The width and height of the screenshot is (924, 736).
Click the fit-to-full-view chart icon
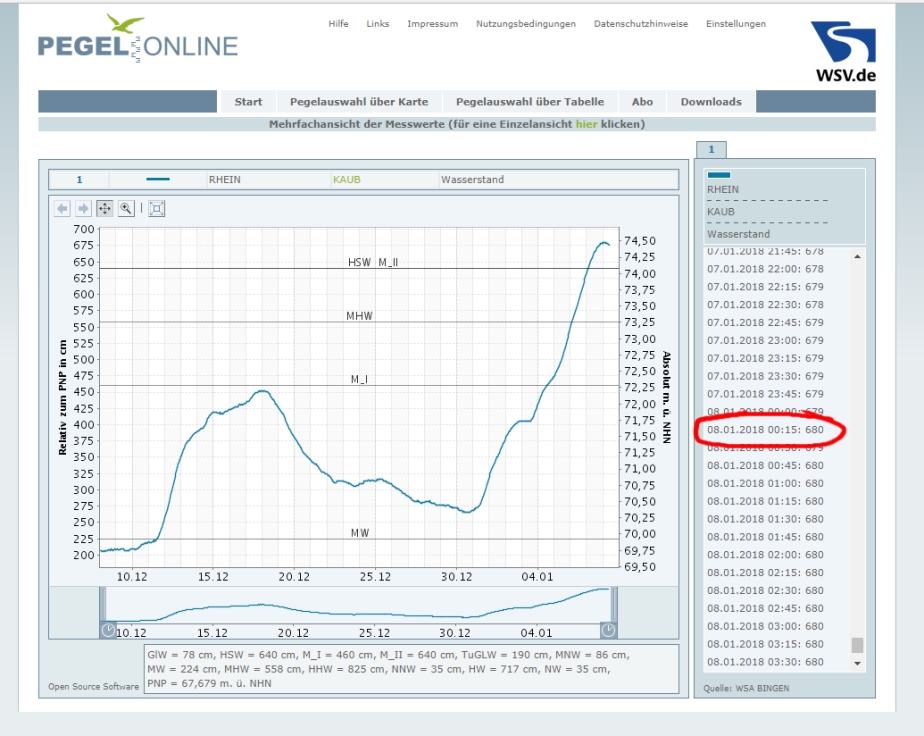point(157,209)
